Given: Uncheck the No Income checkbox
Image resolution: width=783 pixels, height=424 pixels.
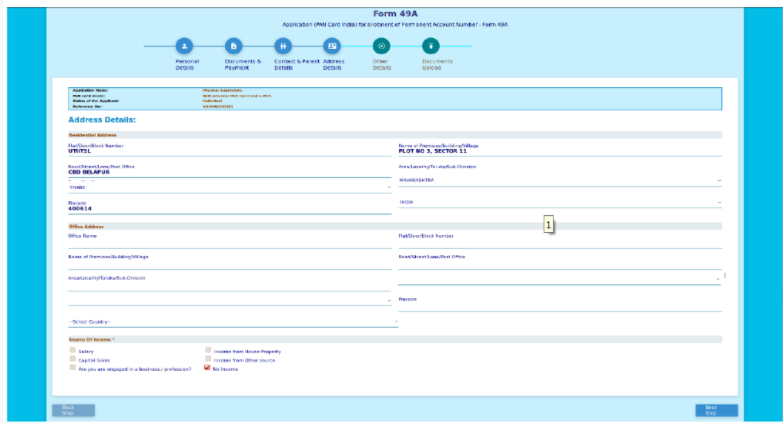Looking at the screenshot, I should click(x=207, y=367).
